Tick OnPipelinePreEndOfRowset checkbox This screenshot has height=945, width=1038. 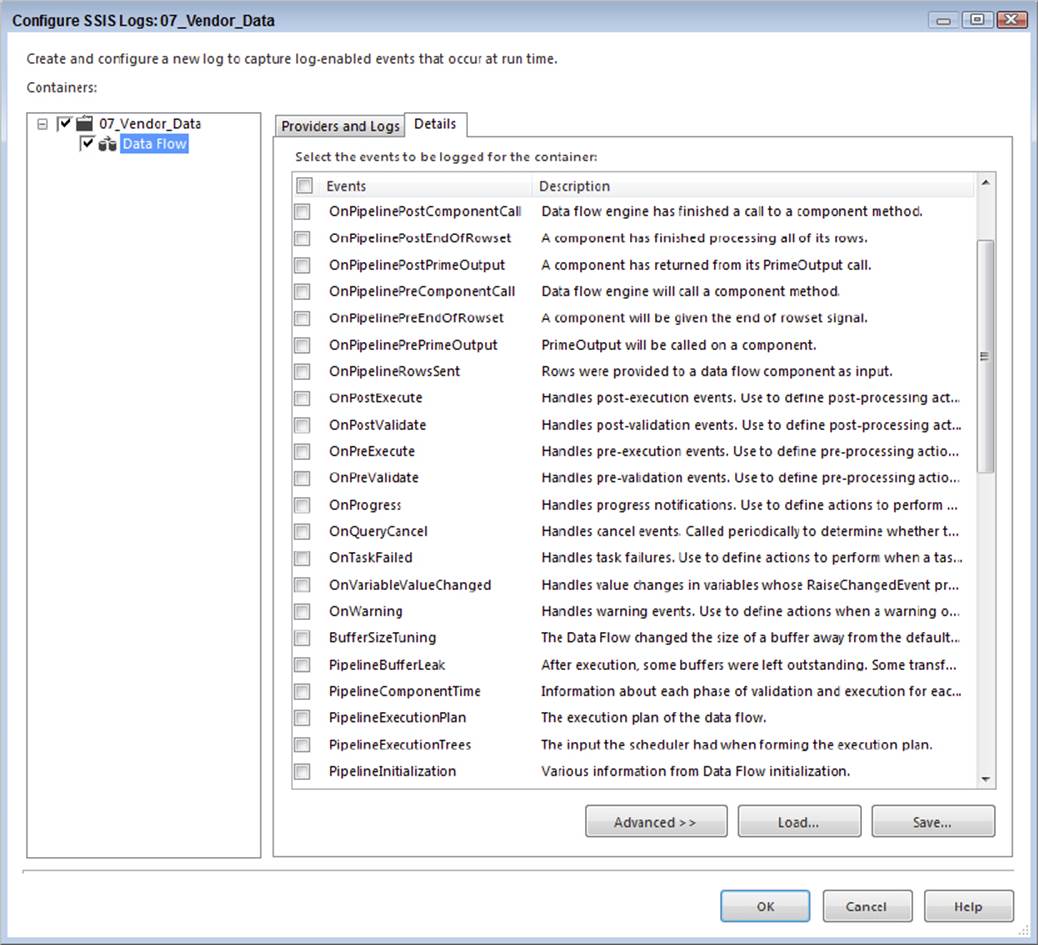point(303,318)
